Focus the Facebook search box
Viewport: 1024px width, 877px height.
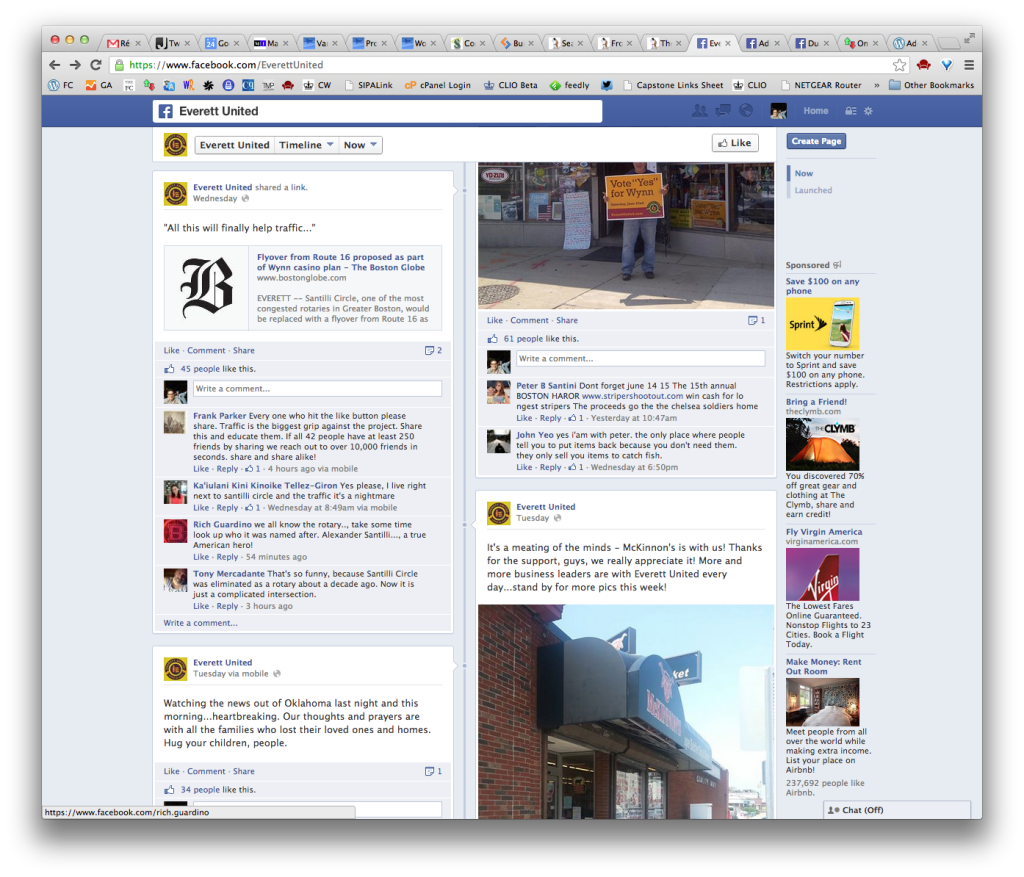[377, 111]
